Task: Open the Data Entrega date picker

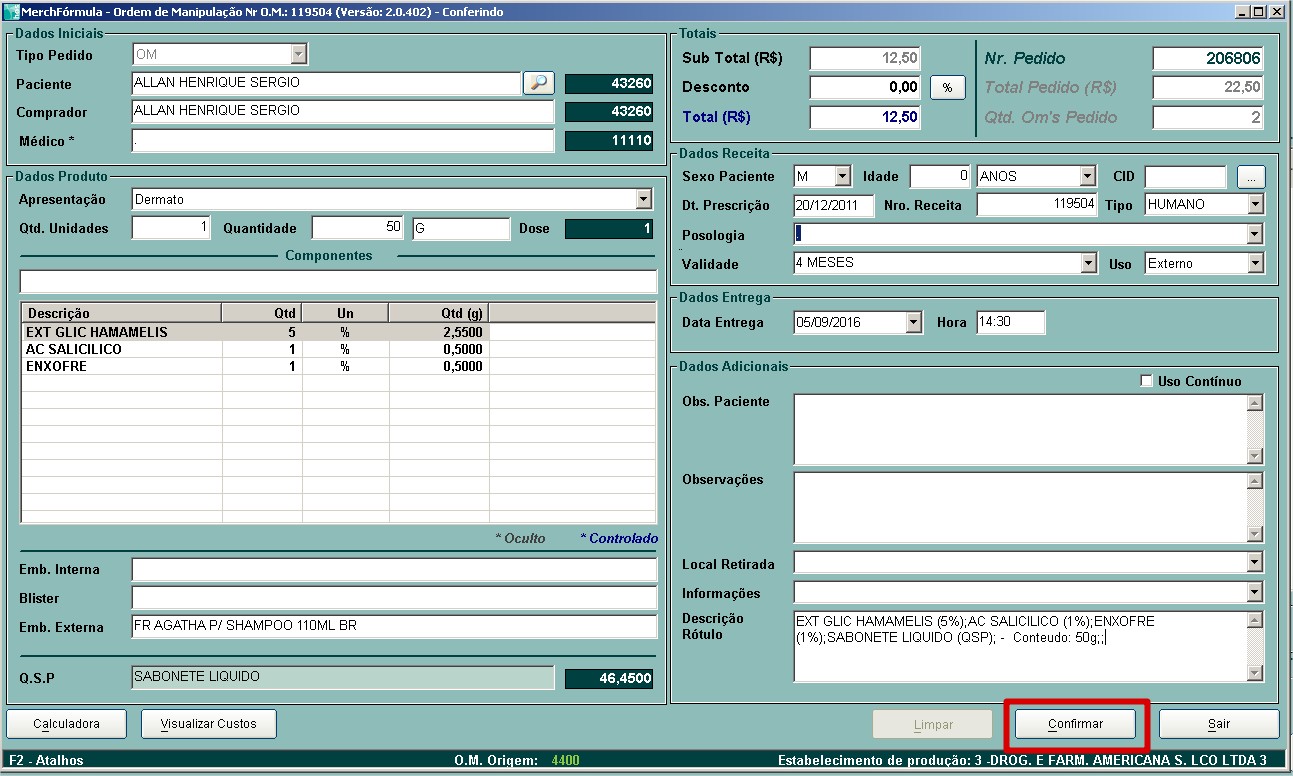Action: 912,323
